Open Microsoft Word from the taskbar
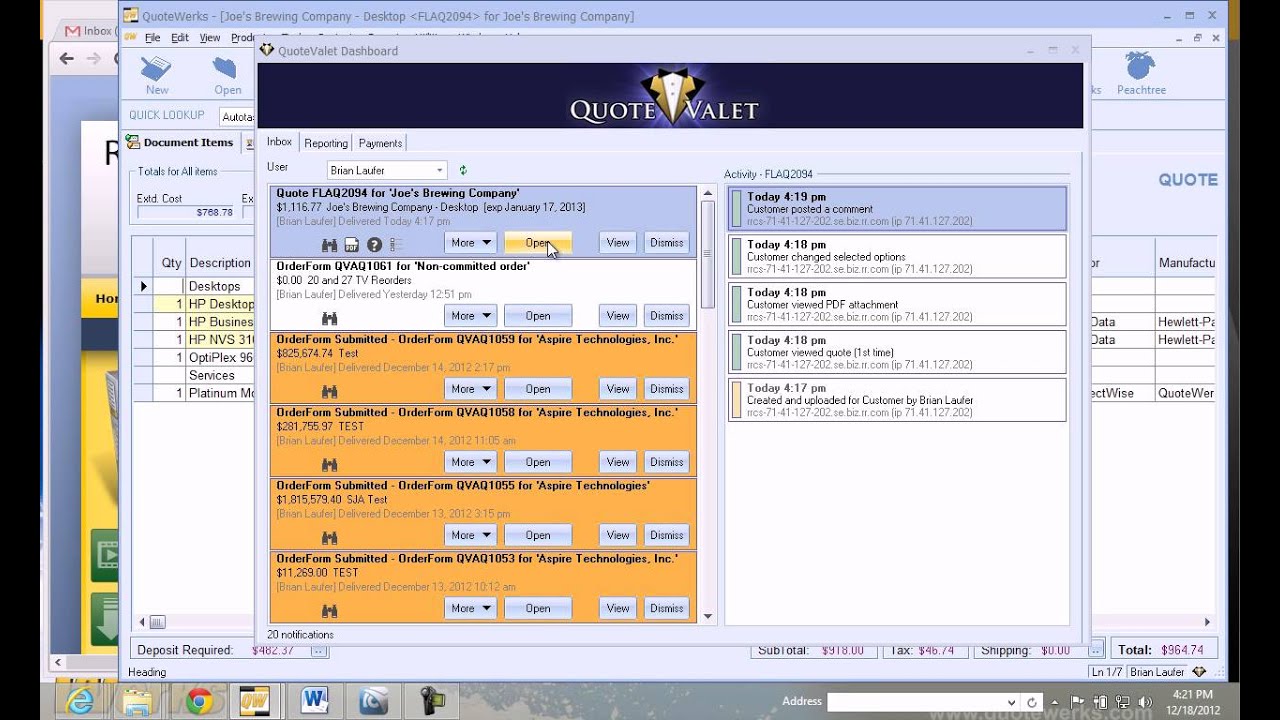Viewport: 1280px width, 720px height. tap(314, 701)
